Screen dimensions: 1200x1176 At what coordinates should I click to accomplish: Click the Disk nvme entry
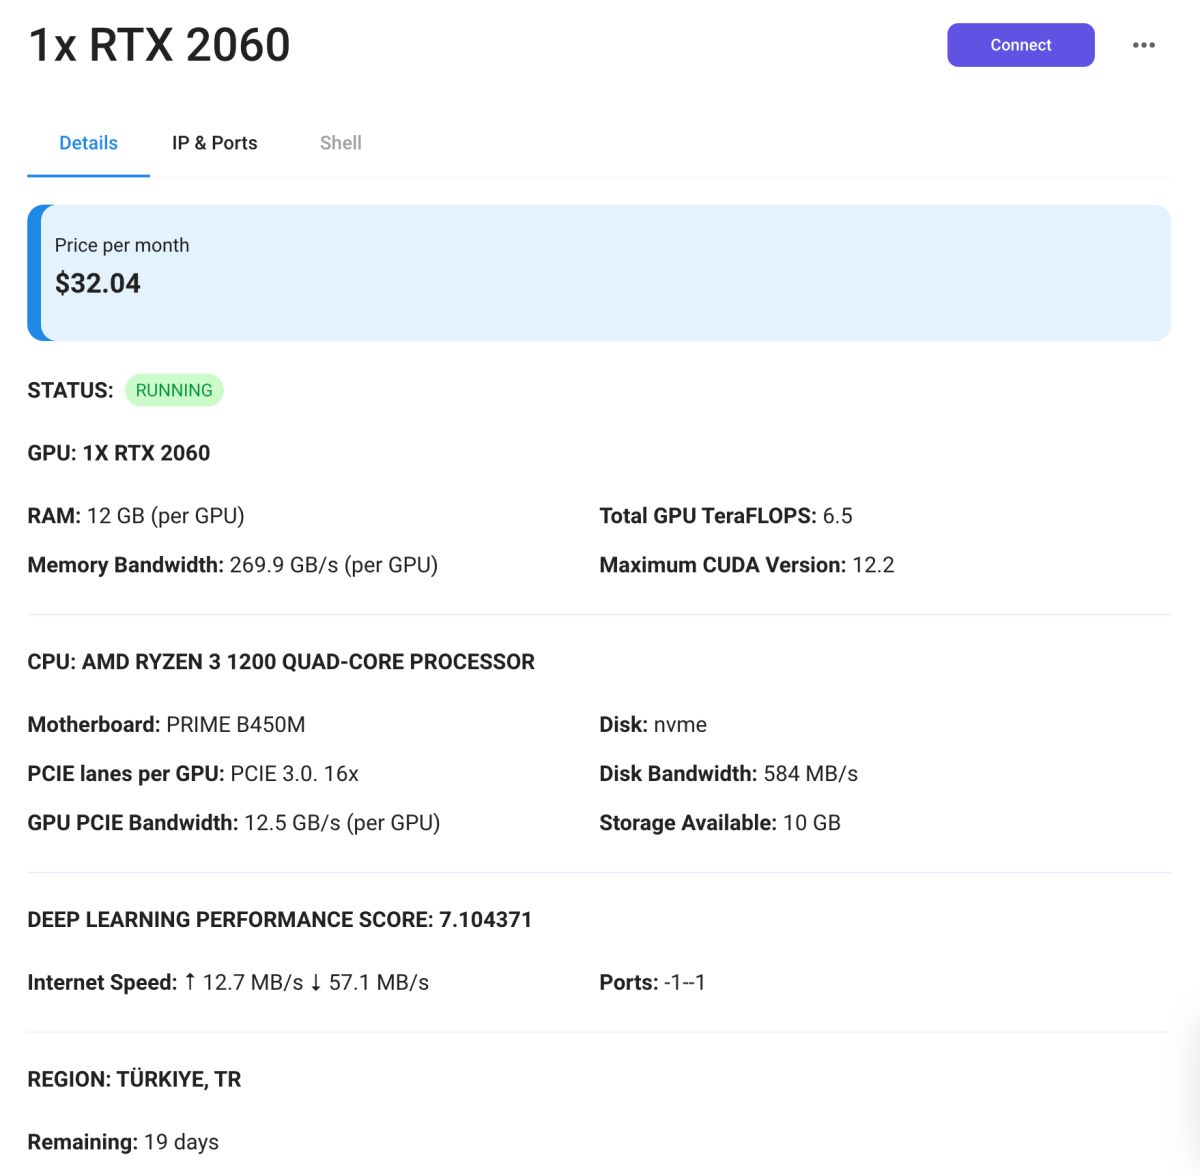pyautogui.click(x=653, y=725)
